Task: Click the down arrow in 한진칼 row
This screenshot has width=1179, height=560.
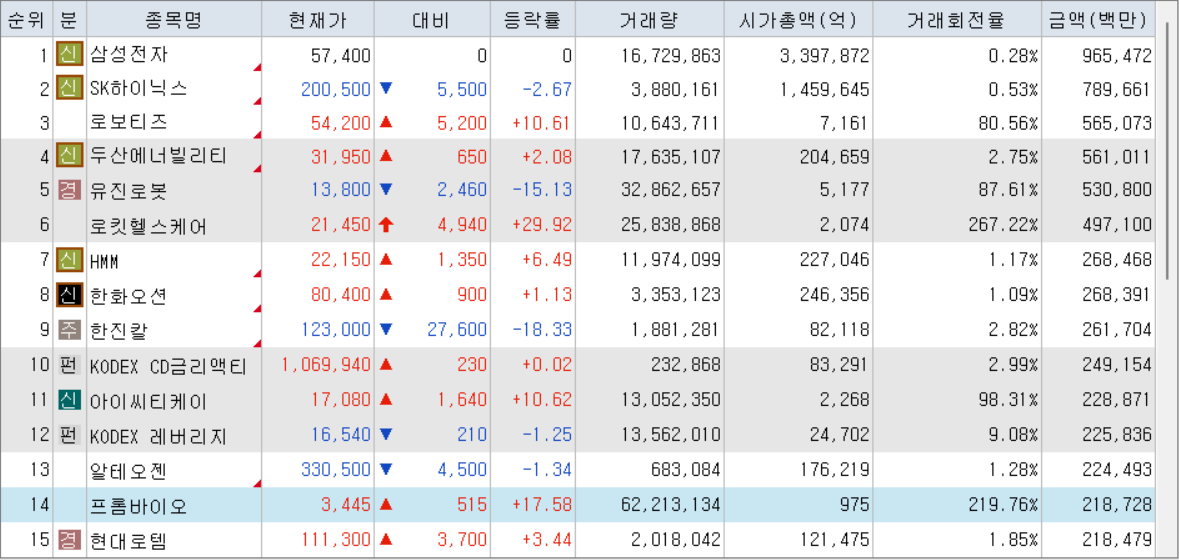Action: (386, 328)
